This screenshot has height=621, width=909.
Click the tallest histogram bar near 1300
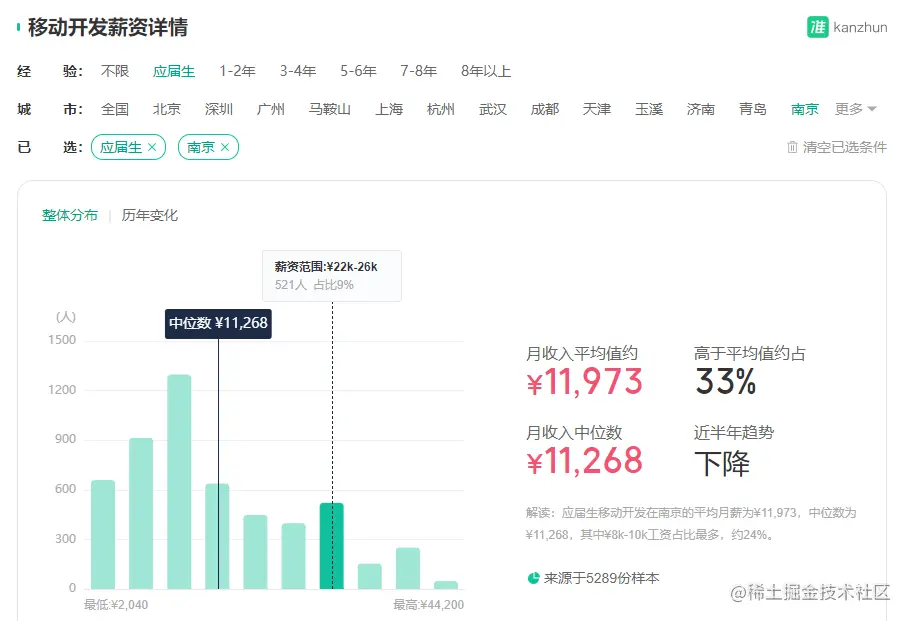pyautogui.click(x=179, y=482)
